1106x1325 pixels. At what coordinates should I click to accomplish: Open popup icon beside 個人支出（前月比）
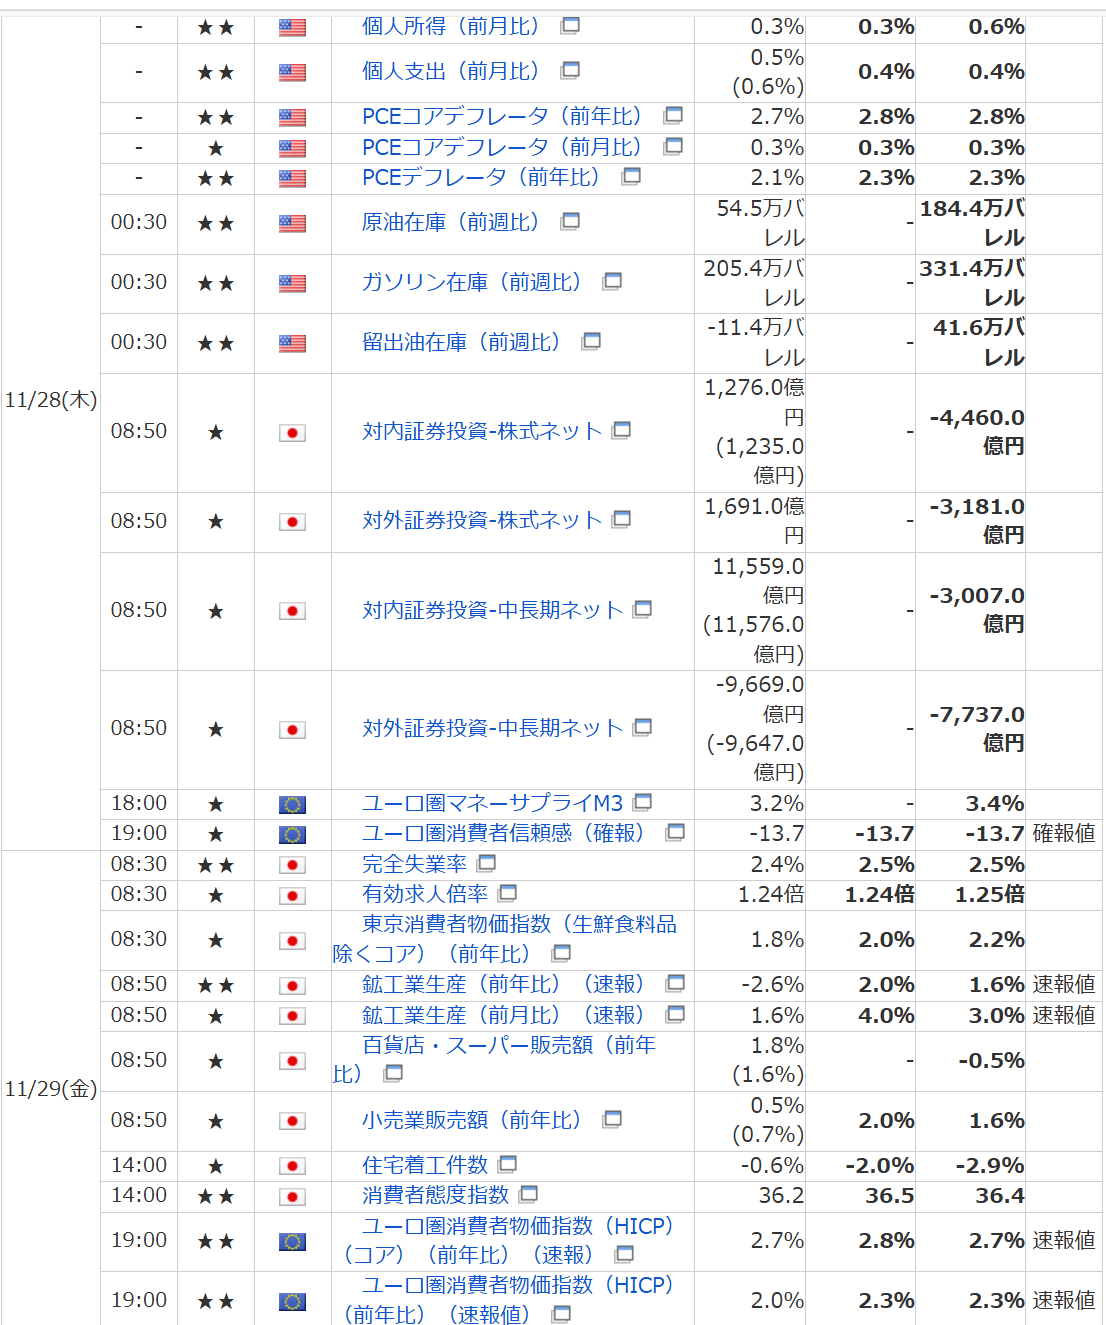[x=570, y=70]
